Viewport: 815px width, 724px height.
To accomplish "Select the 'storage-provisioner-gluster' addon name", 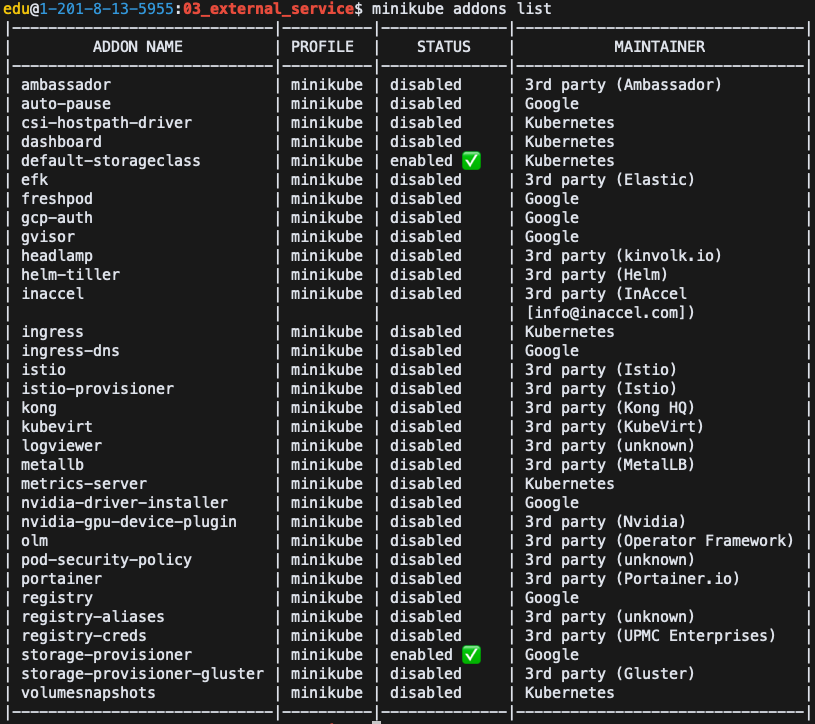I will click(142, 674).
